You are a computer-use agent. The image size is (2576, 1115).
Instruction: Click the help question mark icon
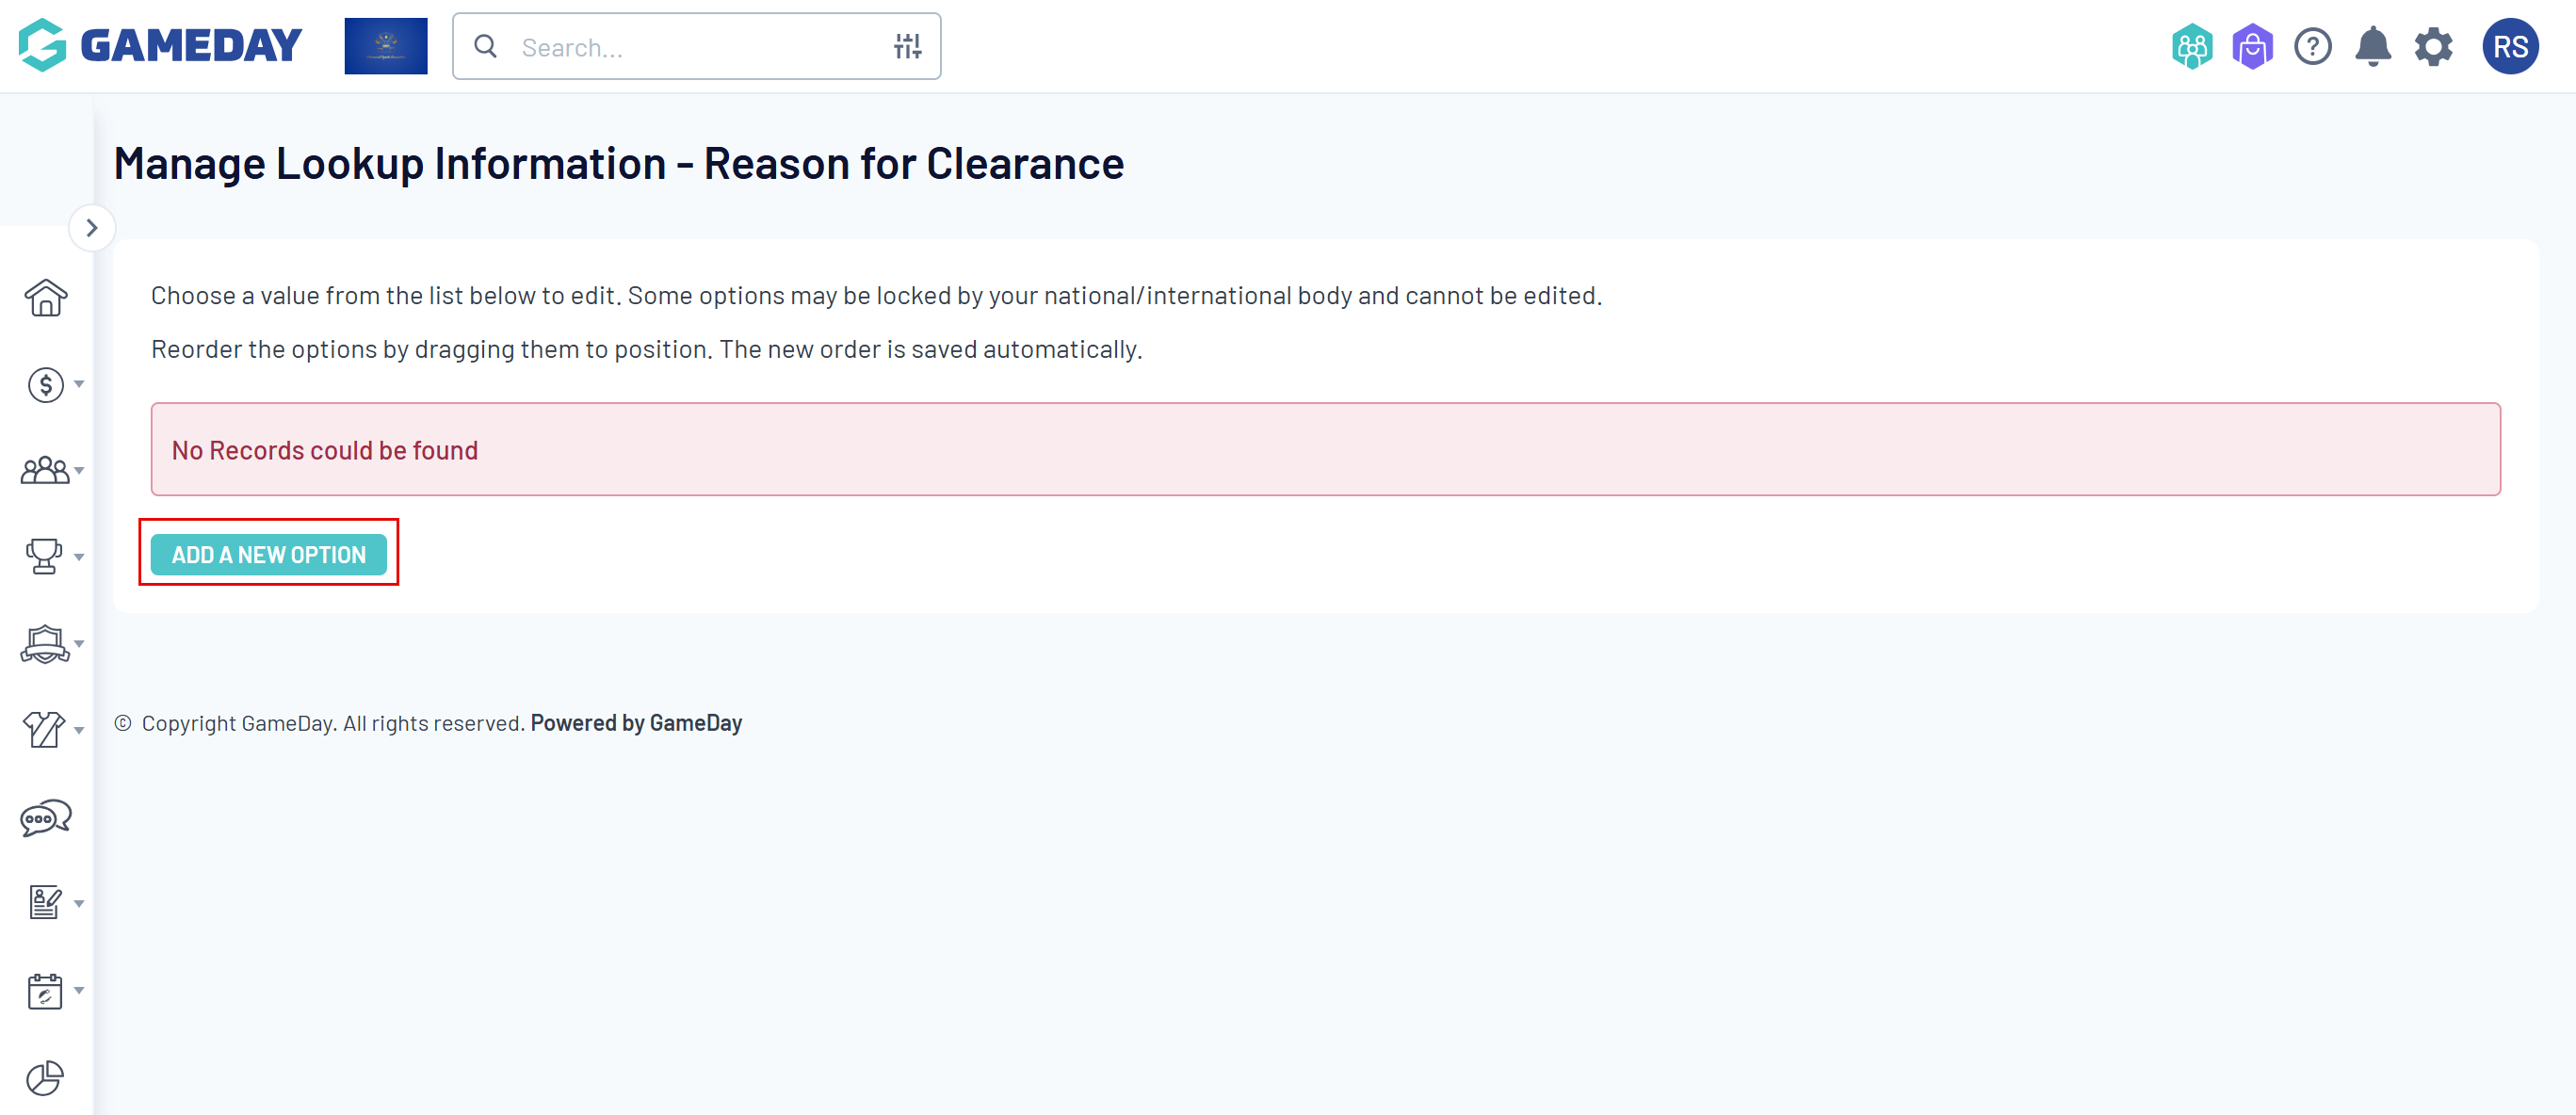tap(2312, 47)
